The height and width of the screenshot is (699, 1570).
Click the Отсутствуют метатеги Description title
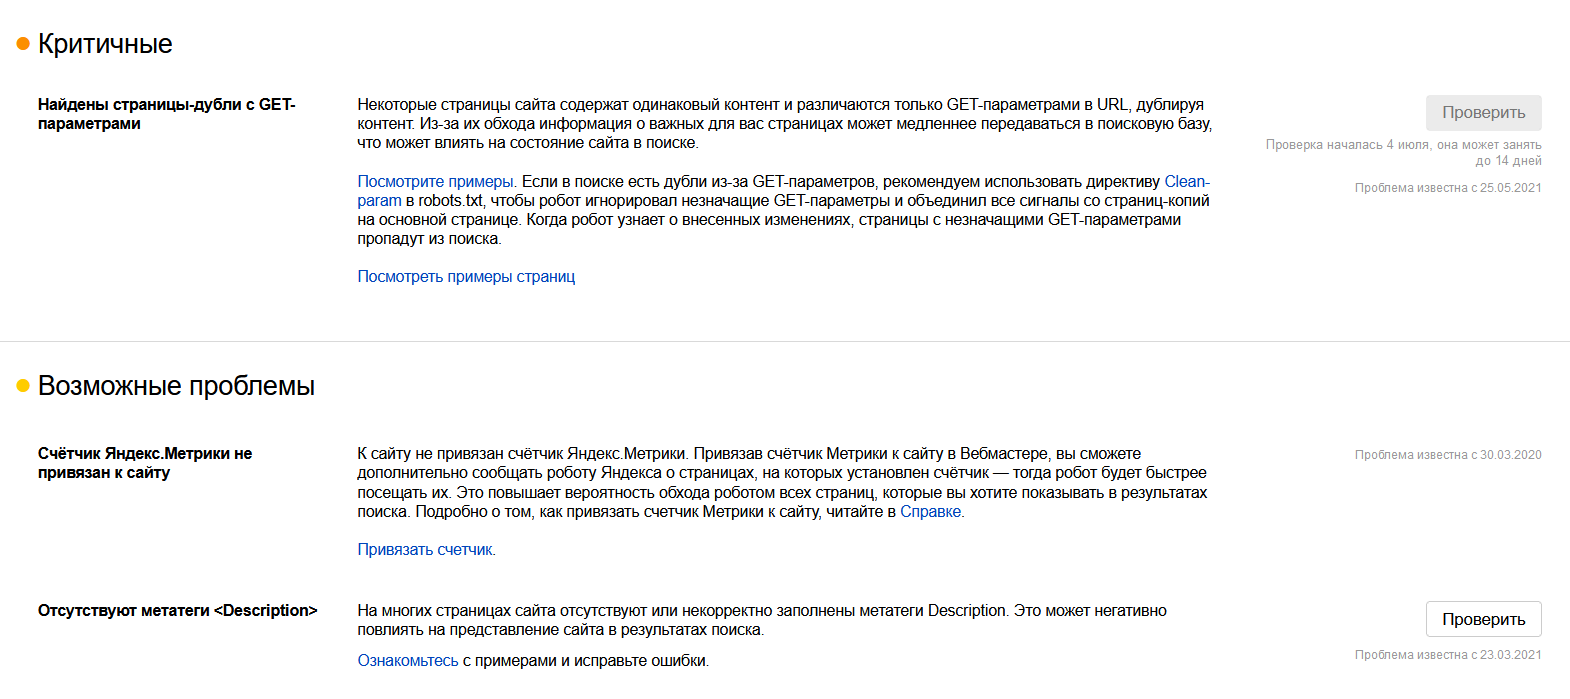point(177,611)
